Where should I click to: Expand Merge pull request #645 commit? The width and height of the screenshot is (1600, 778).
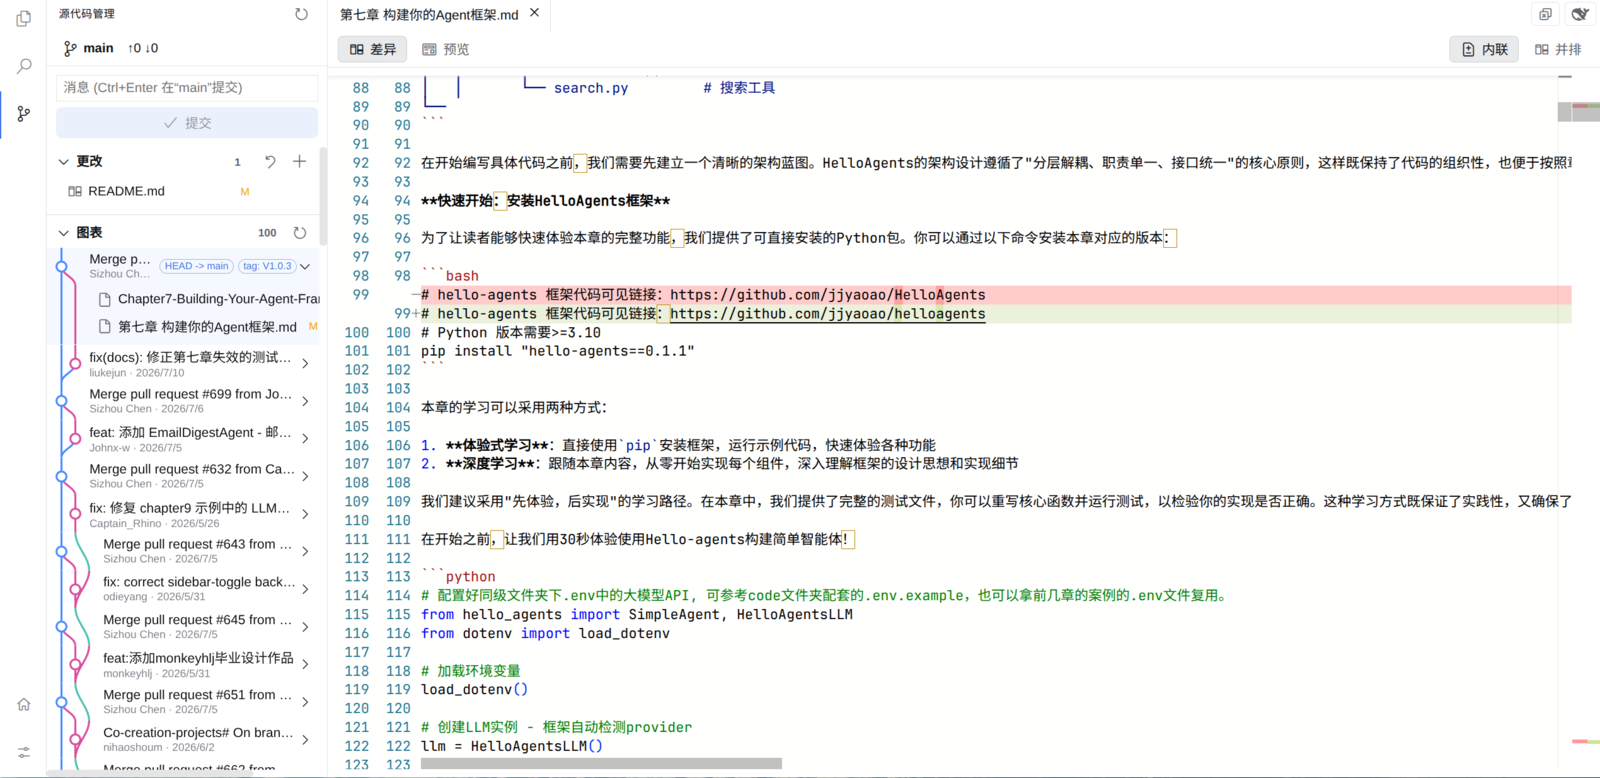305,627
